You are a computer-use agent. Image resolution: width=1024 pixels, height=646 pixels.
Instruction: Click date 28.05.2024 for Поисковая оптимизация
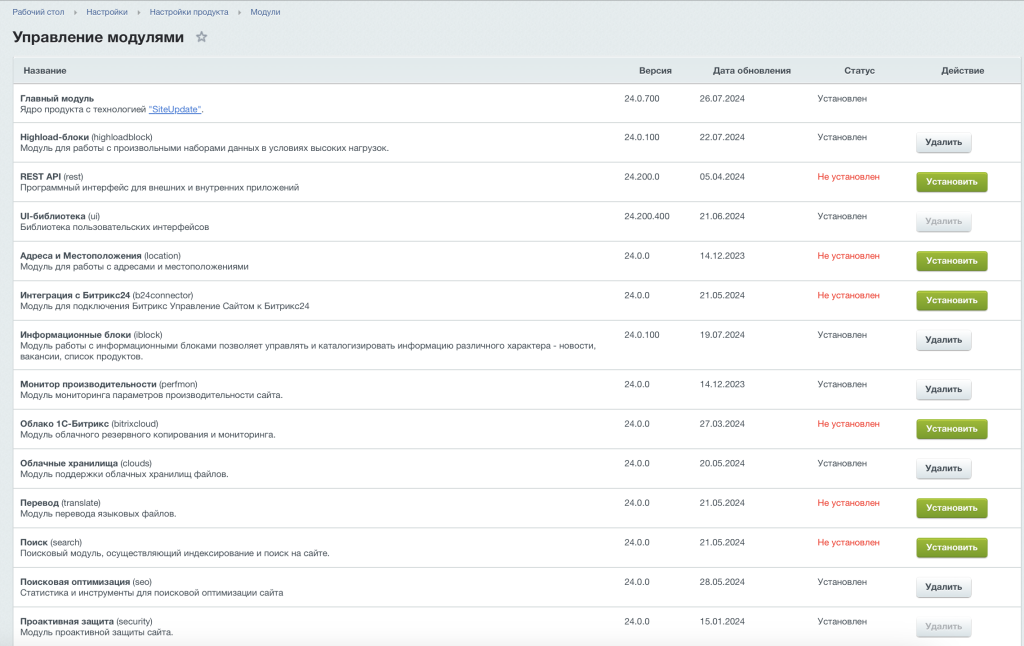coord(722,582)
